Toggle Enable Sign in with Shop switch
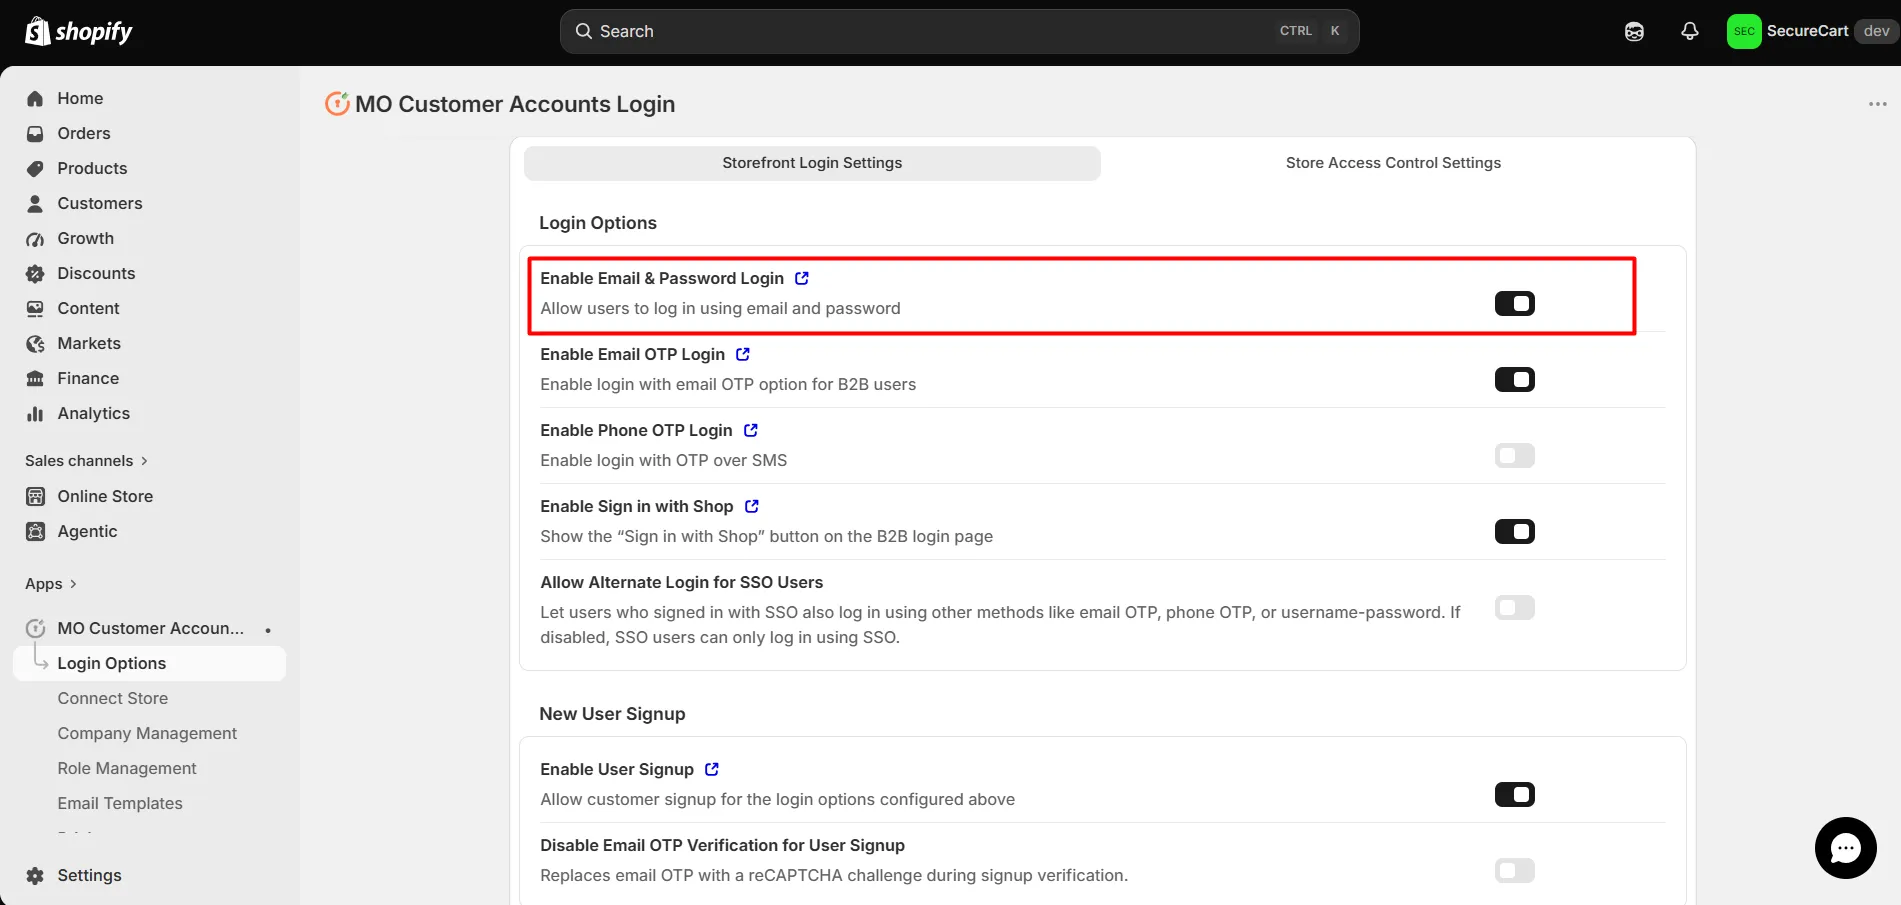Image resolution: width=1901 pixels, height=905 pixels. tap(1514, 531)
